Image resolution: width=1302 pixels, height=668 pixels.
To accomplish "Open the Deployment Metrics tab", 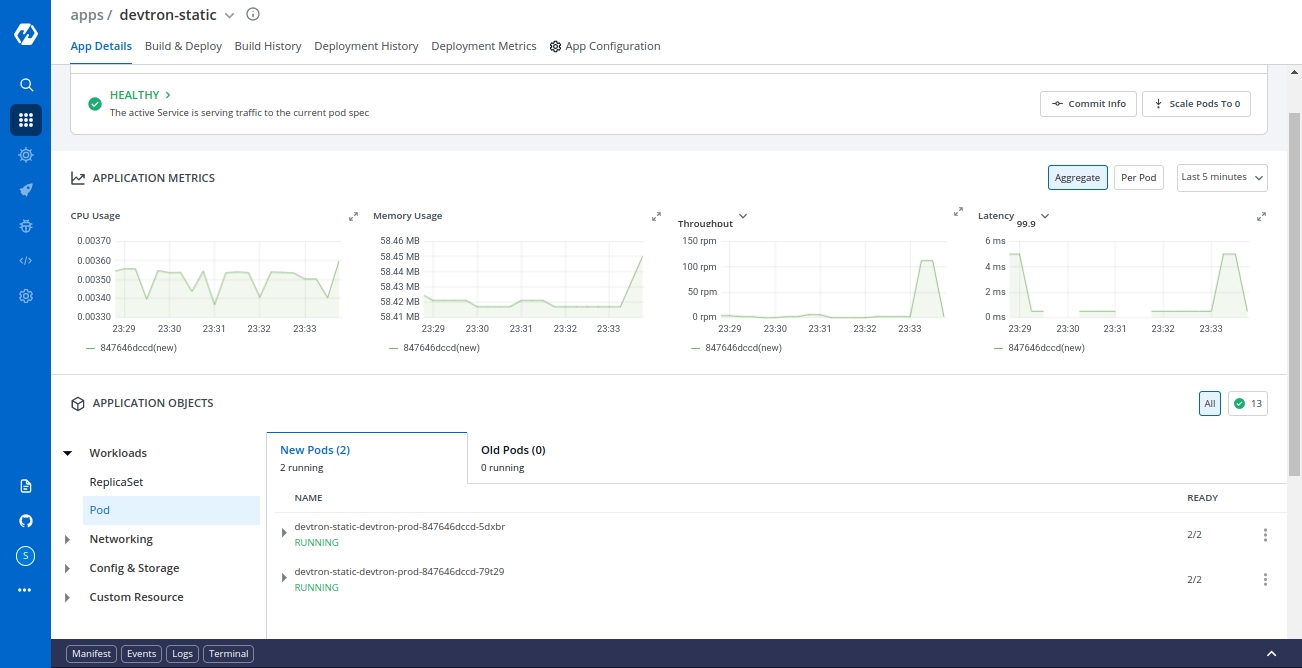I will click(x=483, y=46).
